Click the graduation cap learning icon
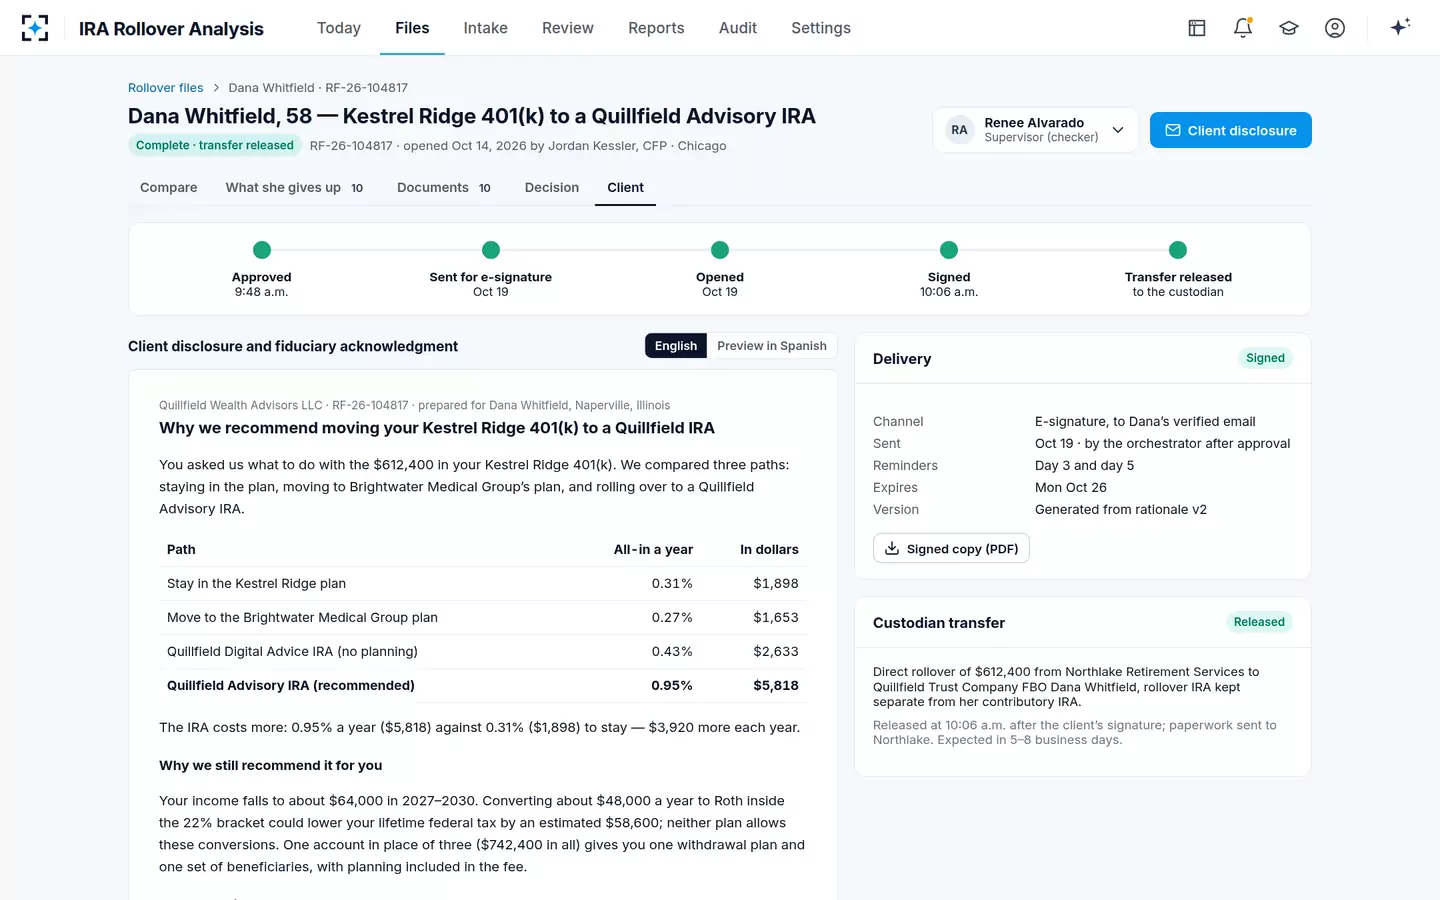 1289,28
